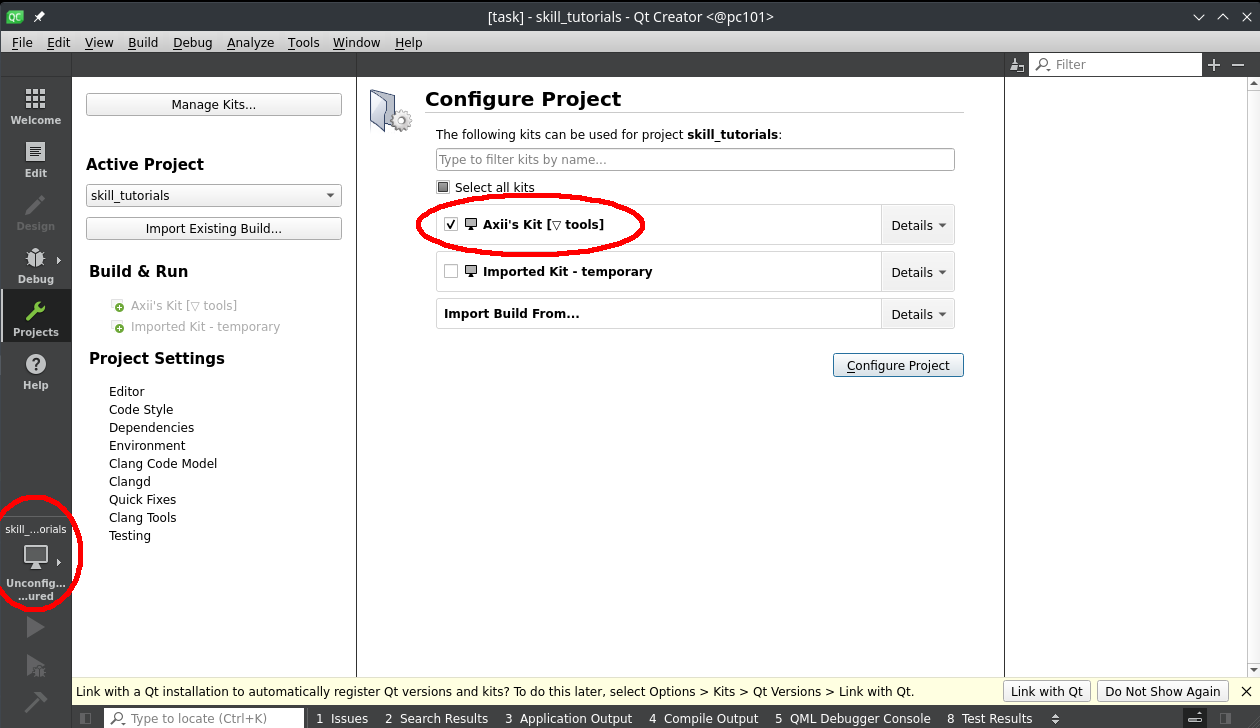Viewport: 1260px width, 728px height.
Task: Click the Configure Project button
Action: (x=898, y=365)
